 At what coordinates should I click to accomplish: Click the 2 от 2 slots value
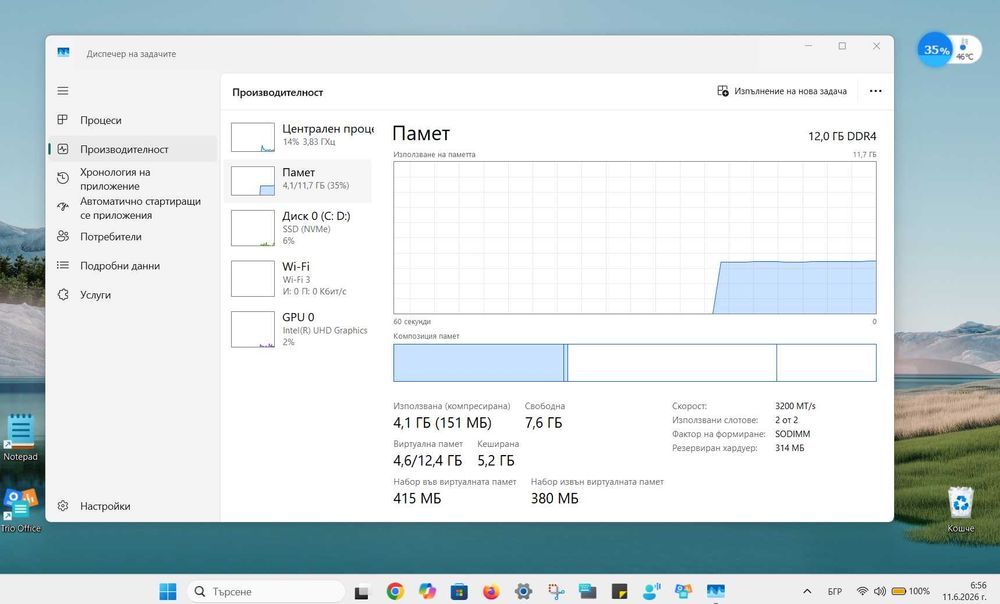point(786,420)
